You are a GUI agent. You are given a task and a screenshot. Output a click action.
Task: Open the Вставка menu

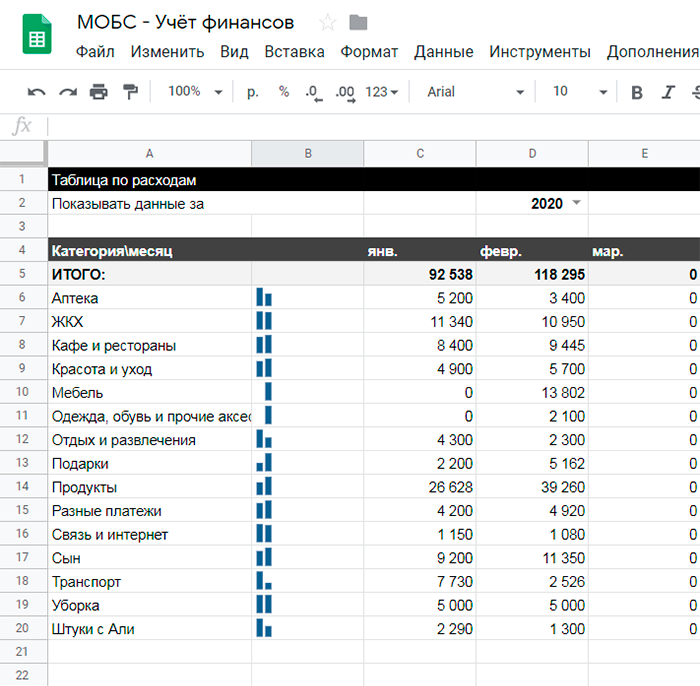[x=295, y=52]
